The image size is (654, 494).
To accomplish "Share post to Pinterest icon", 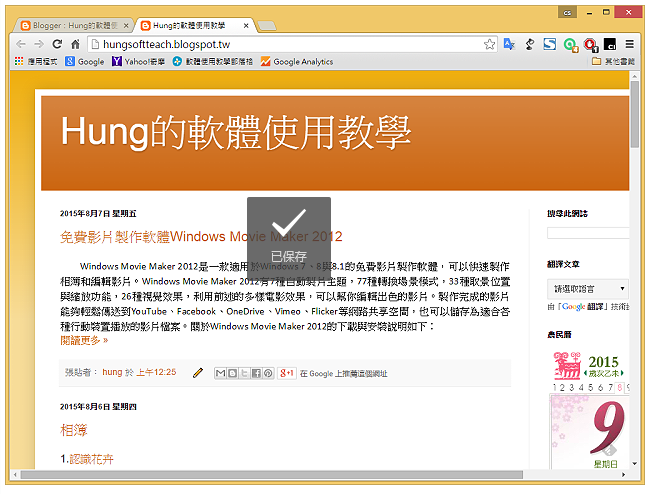I will [269, 373].
